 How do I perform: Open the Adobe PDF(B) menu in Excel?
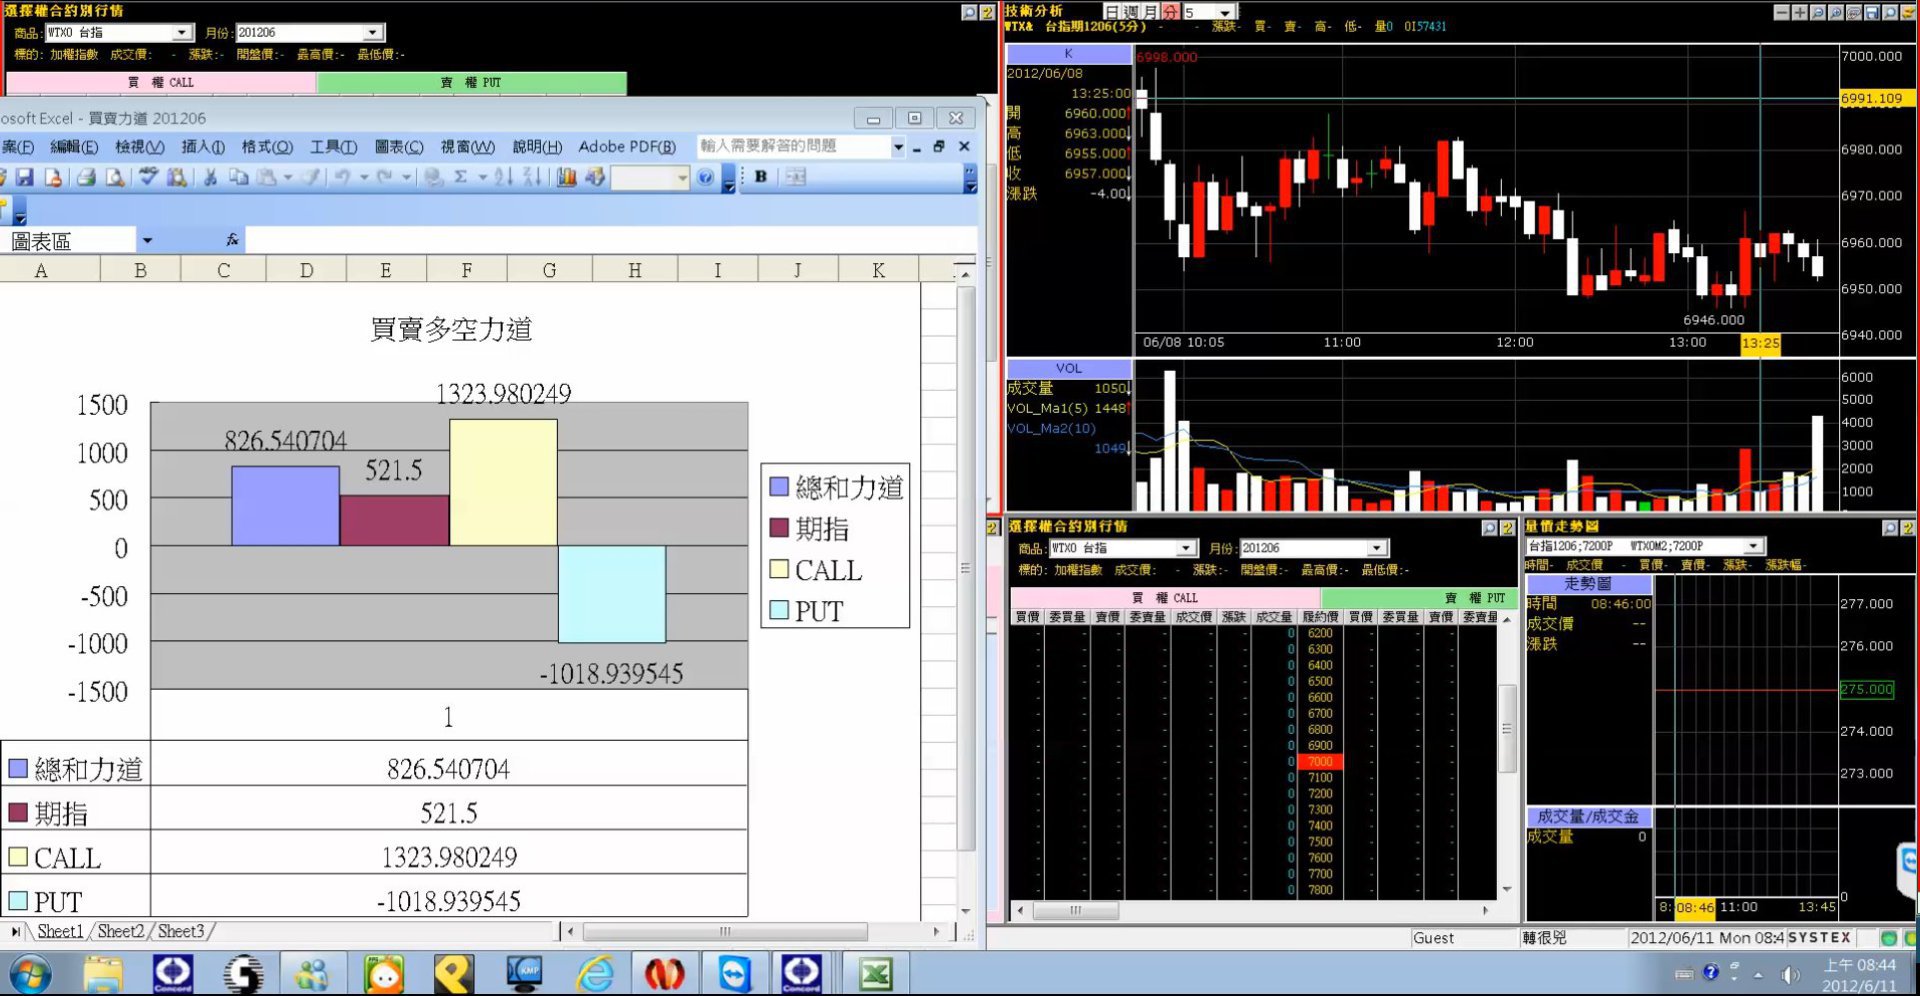(628, 146)
